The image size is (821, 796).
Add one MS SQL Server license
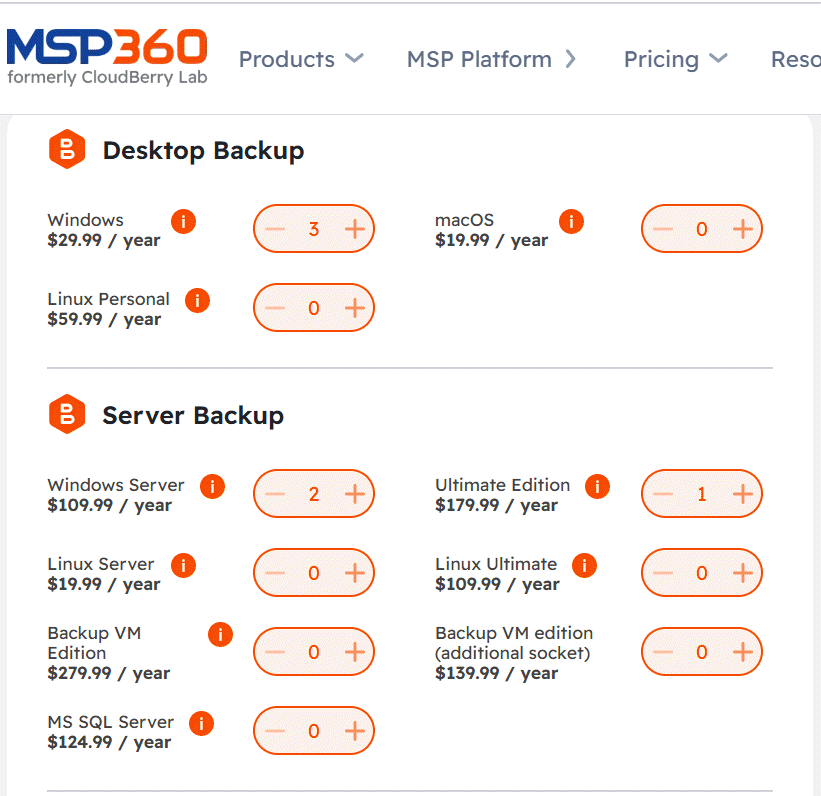click(x=354, y=731)
